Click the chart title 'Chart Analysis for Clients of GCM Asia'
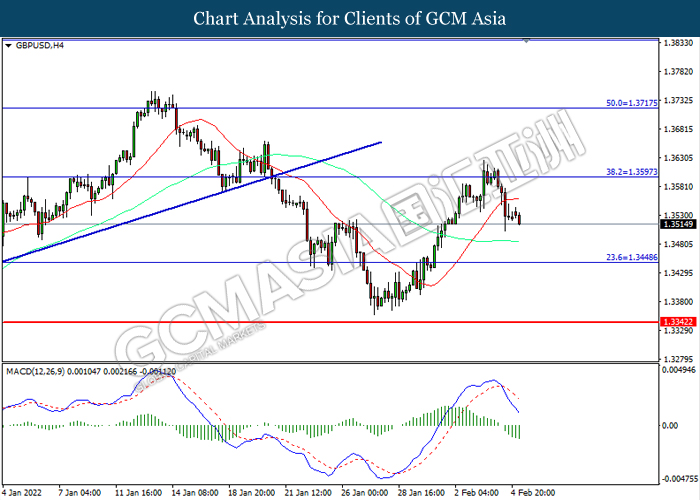700x500 pixels. (349, 18)
